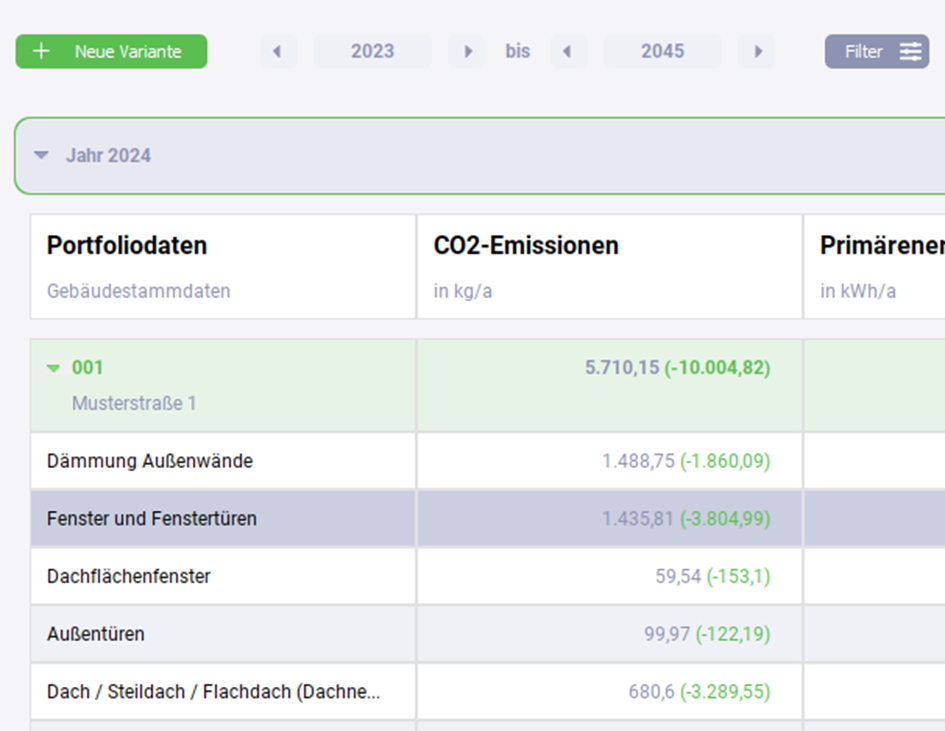The image size is (945, 731).
Task: Increase the end year 2045 with right arrow
Action: 757,52
